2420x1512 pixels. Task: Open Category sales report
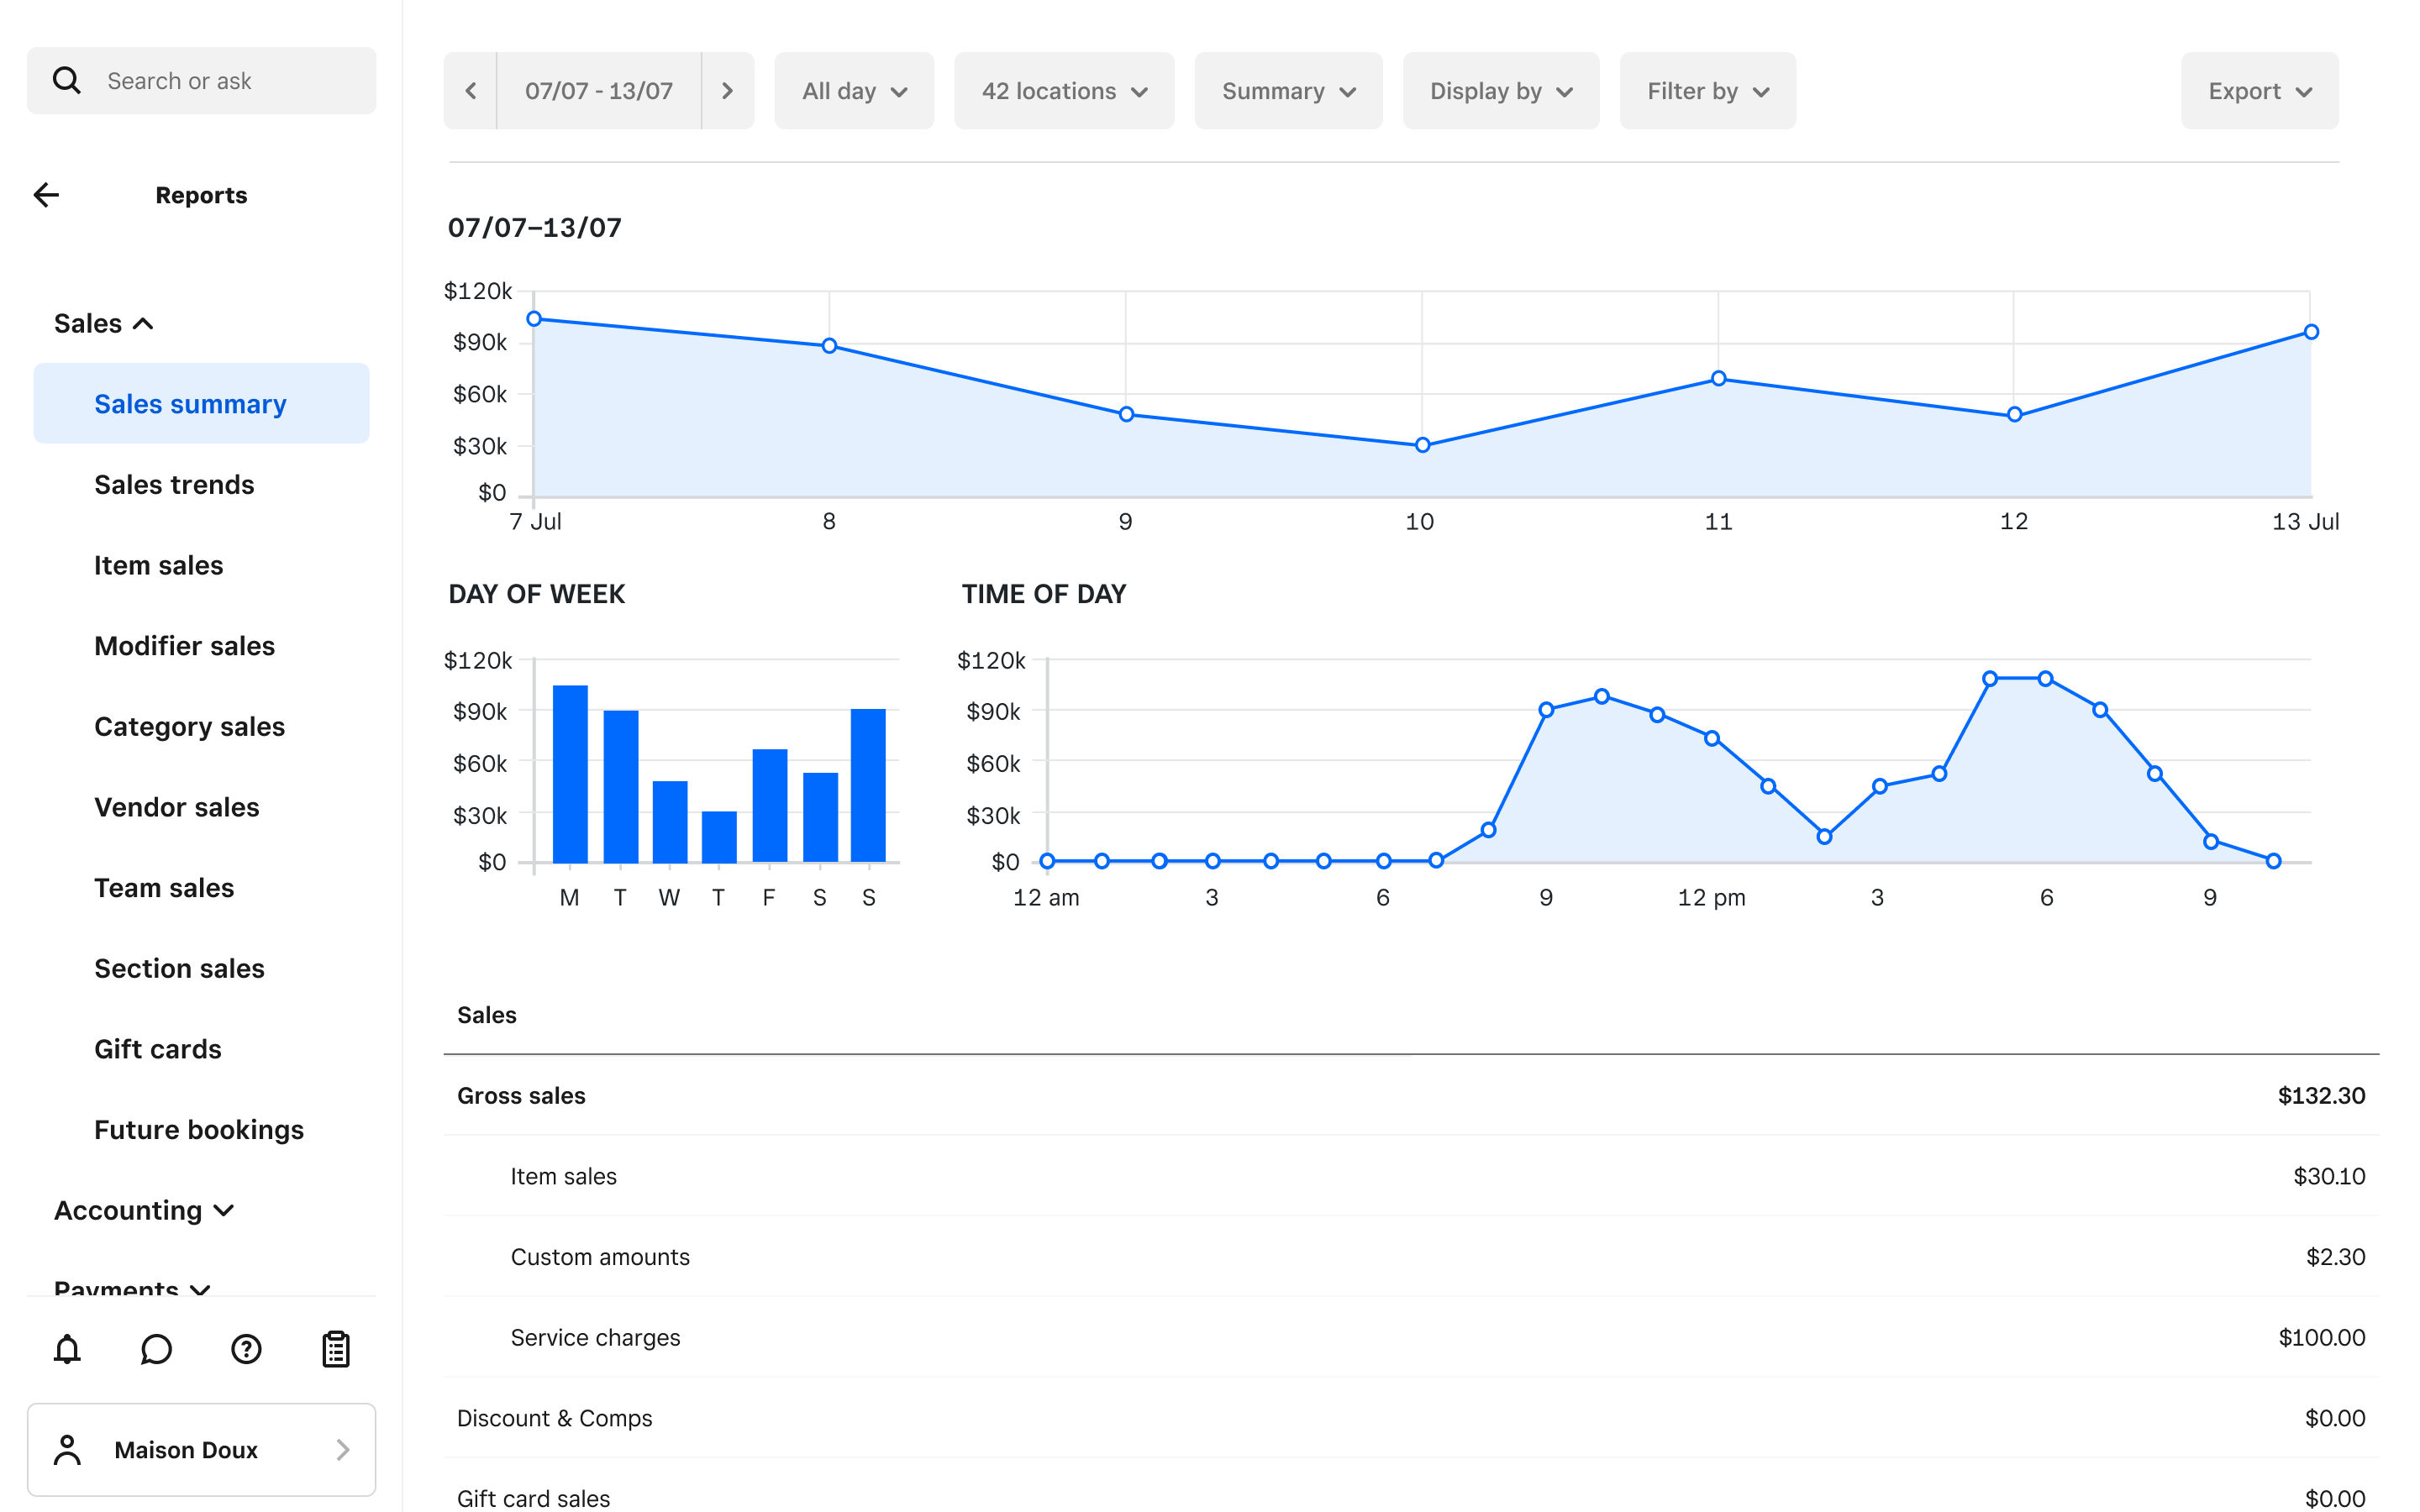point(189,727)
